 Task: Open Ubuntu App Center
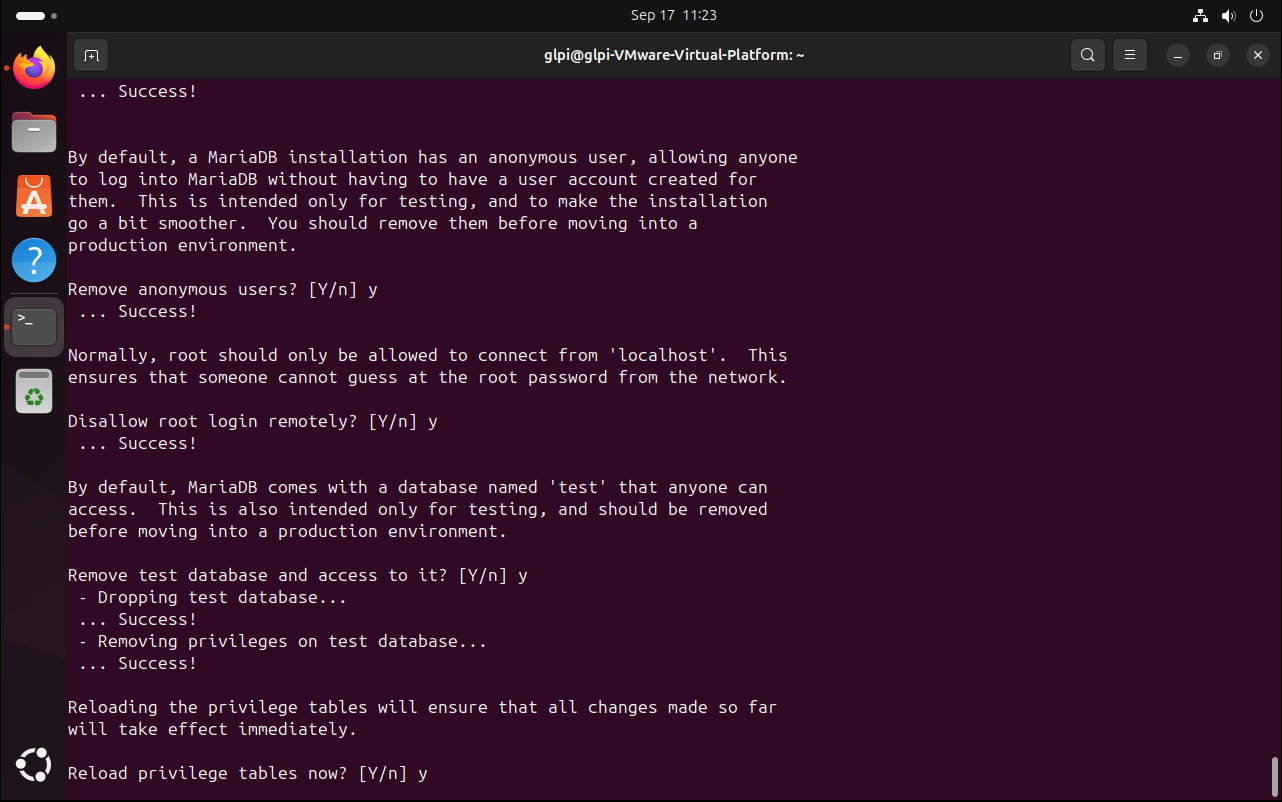34,196
